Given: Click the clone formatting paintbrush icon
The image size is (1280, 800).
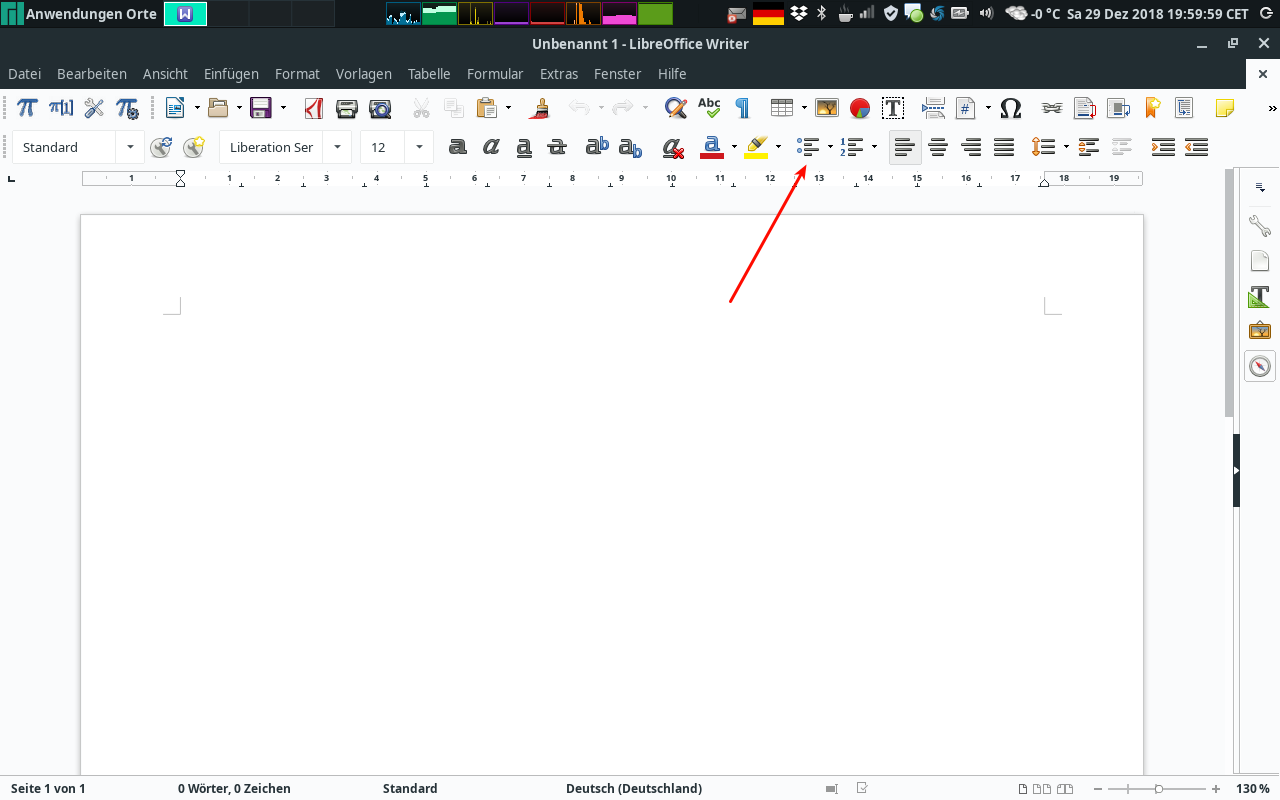Looking at the screenshot, I should click(x=541, y=108).
